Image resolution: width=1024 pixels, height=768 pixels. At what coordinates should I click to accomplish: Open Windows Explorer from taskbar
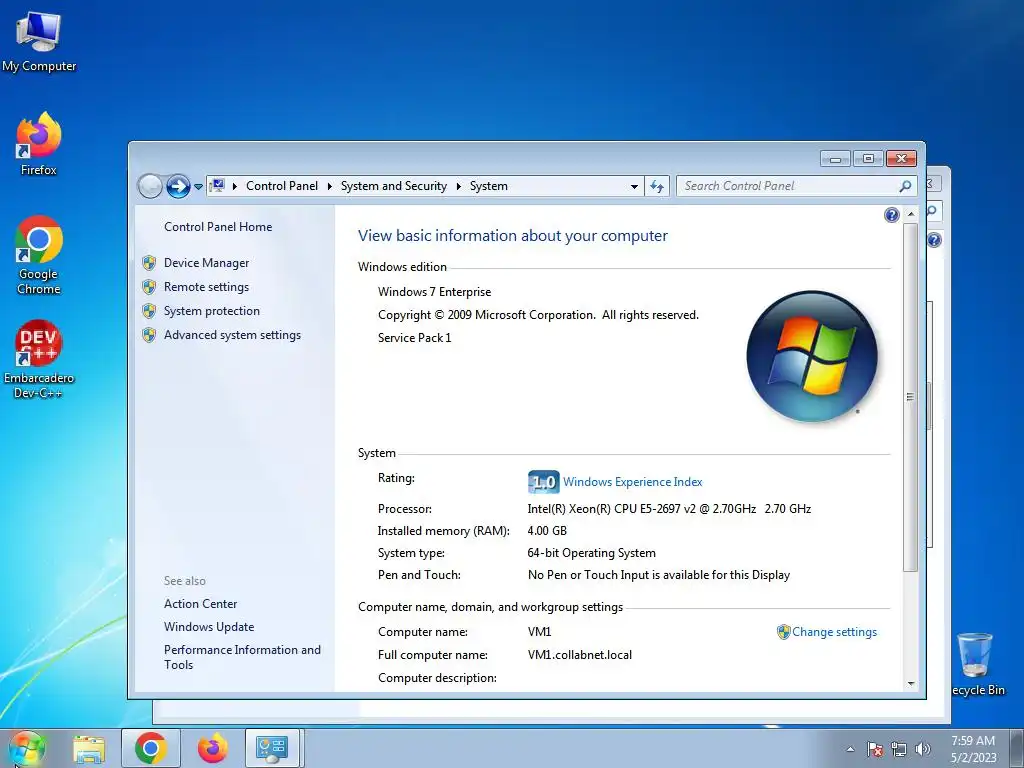coord(89,748)
